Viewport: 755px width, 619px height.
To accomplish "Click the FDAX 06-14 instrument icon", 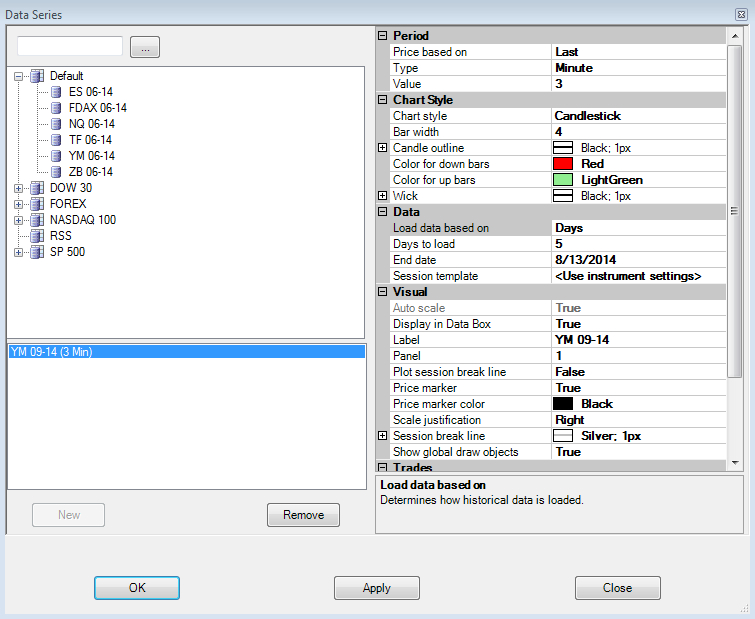I will 56,108.
